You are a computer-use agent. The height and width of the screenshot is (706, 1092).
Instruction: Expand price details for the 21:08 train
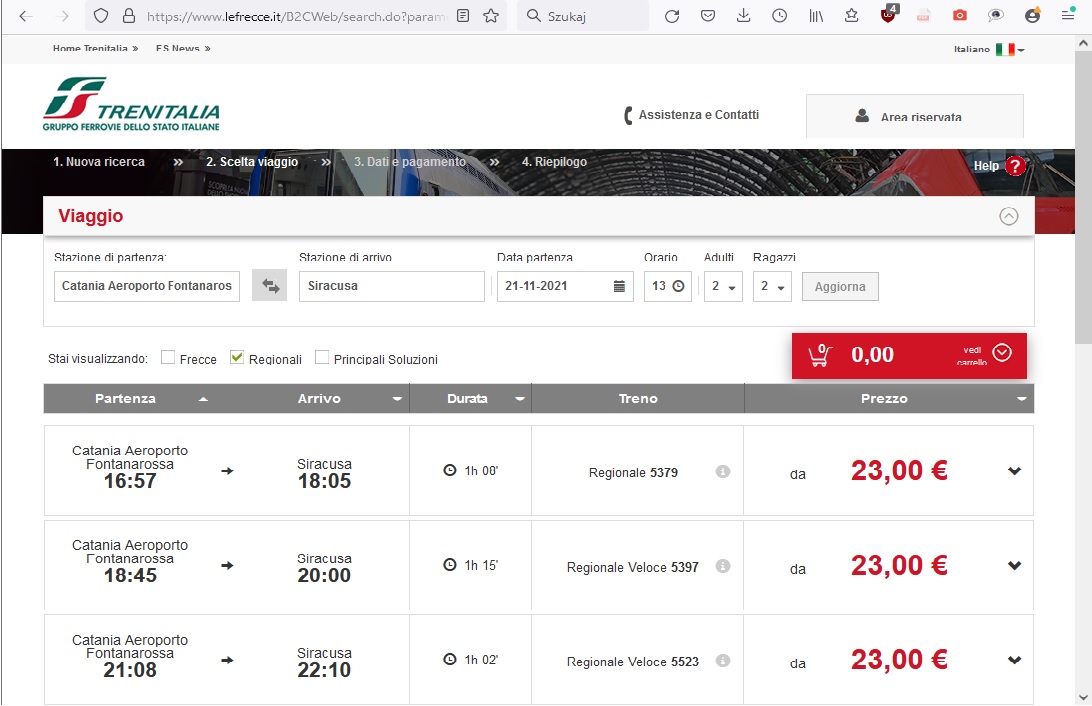point(1014,660)
